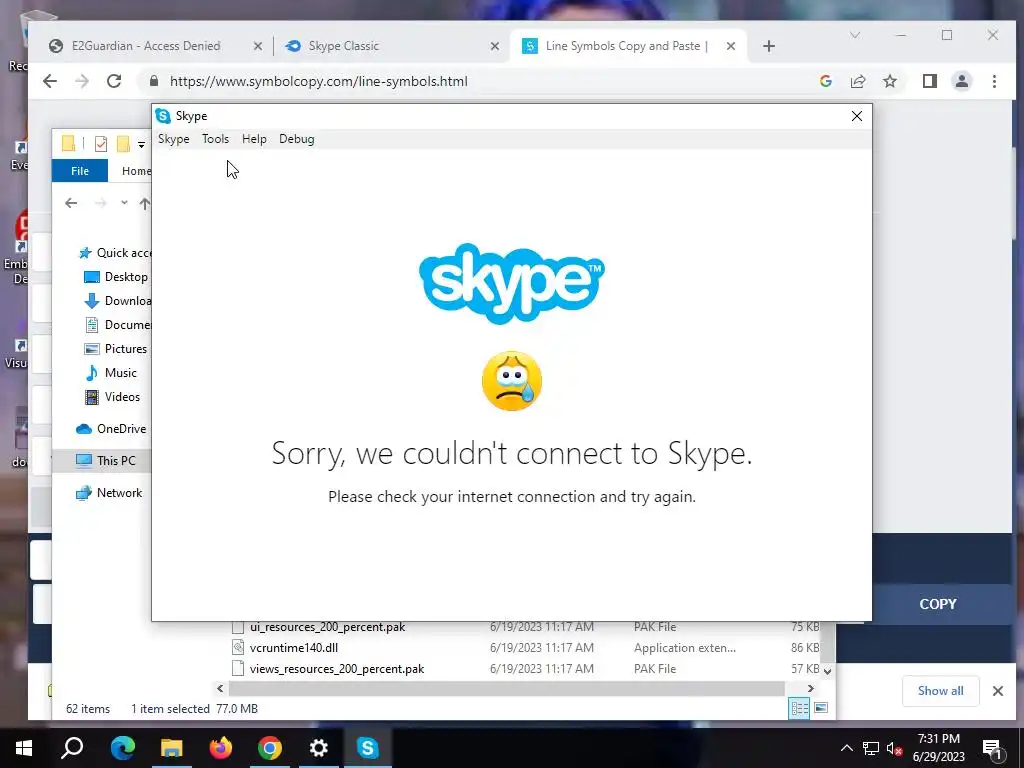
Task: Open the Chrome profile avatar menu
Action: [x=961, y=81]
